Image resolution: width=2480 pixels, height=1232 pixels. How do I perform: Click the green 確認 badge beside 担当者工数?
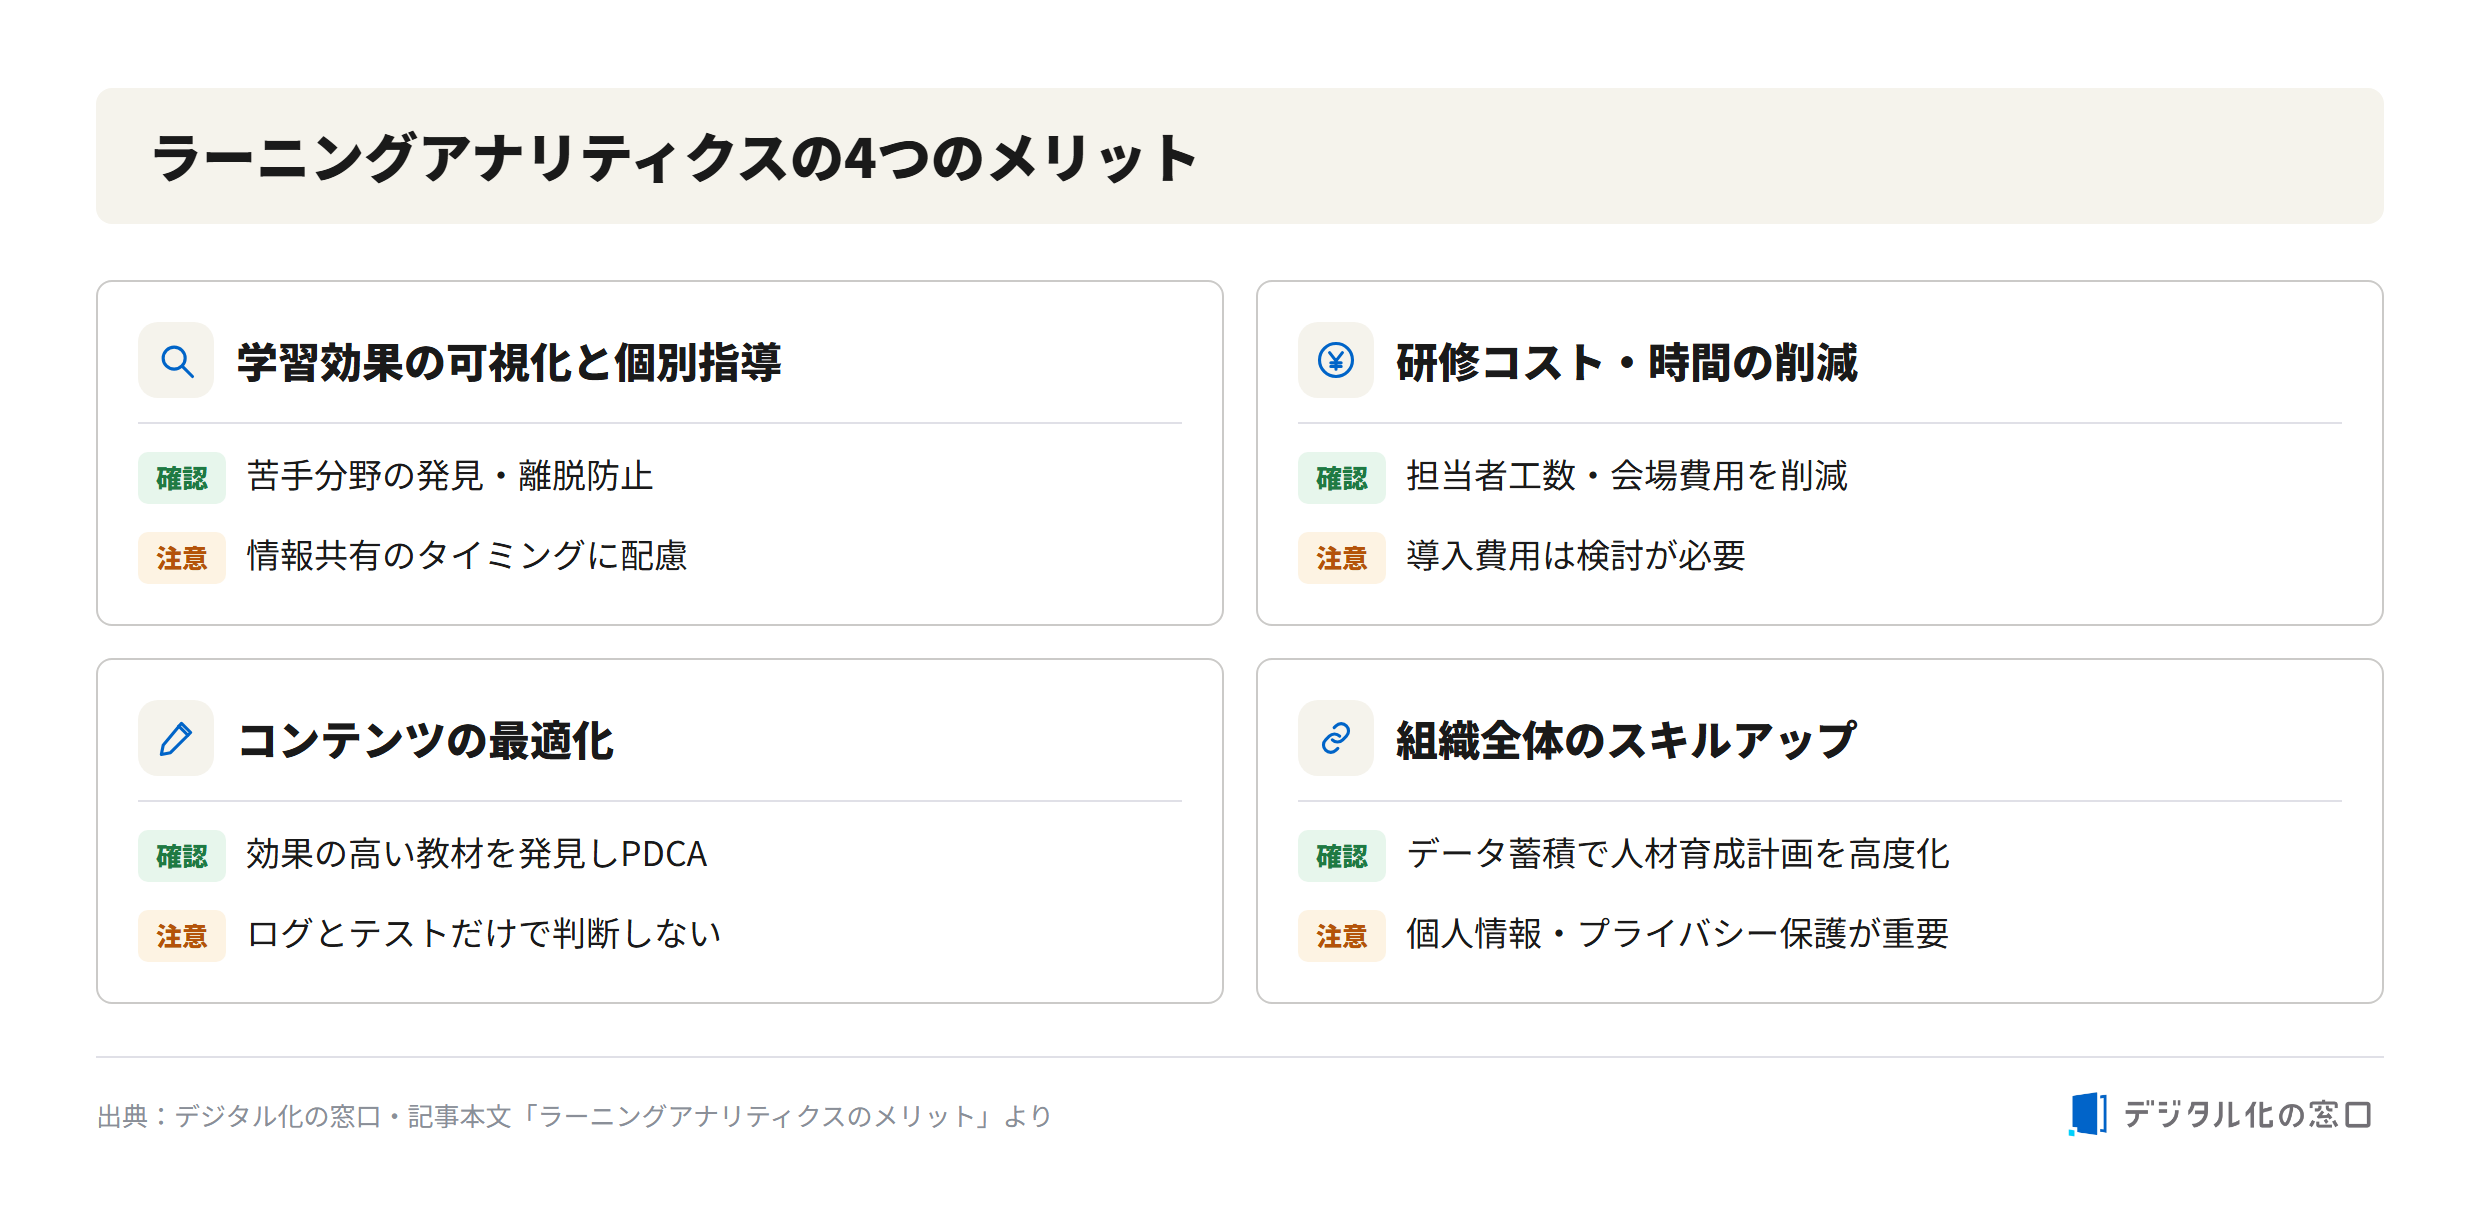tap(1342, 478)
